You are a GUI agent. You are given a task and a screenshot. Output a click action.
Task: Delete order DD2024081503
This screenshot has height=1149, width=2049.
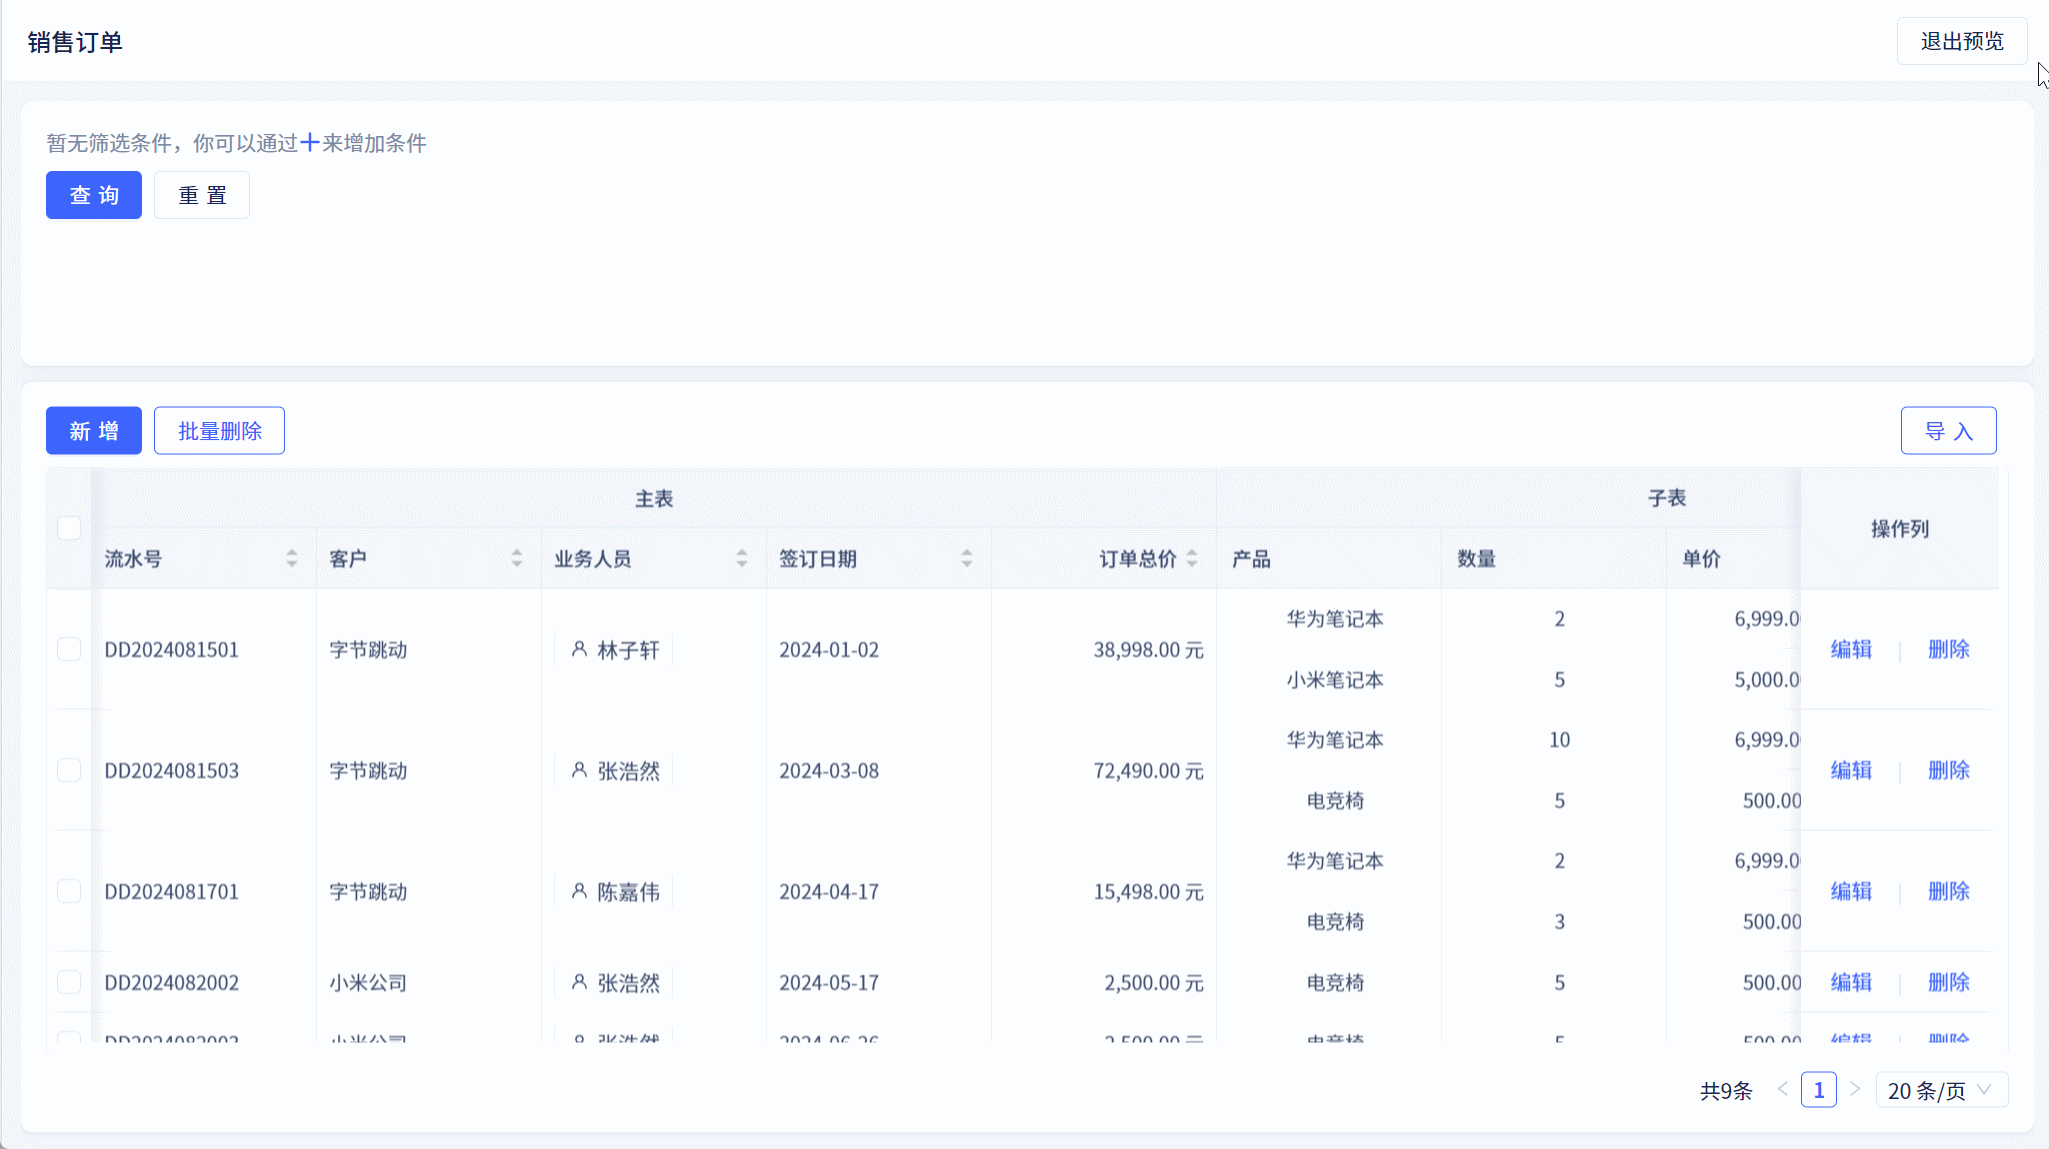tap(1948, 770)
